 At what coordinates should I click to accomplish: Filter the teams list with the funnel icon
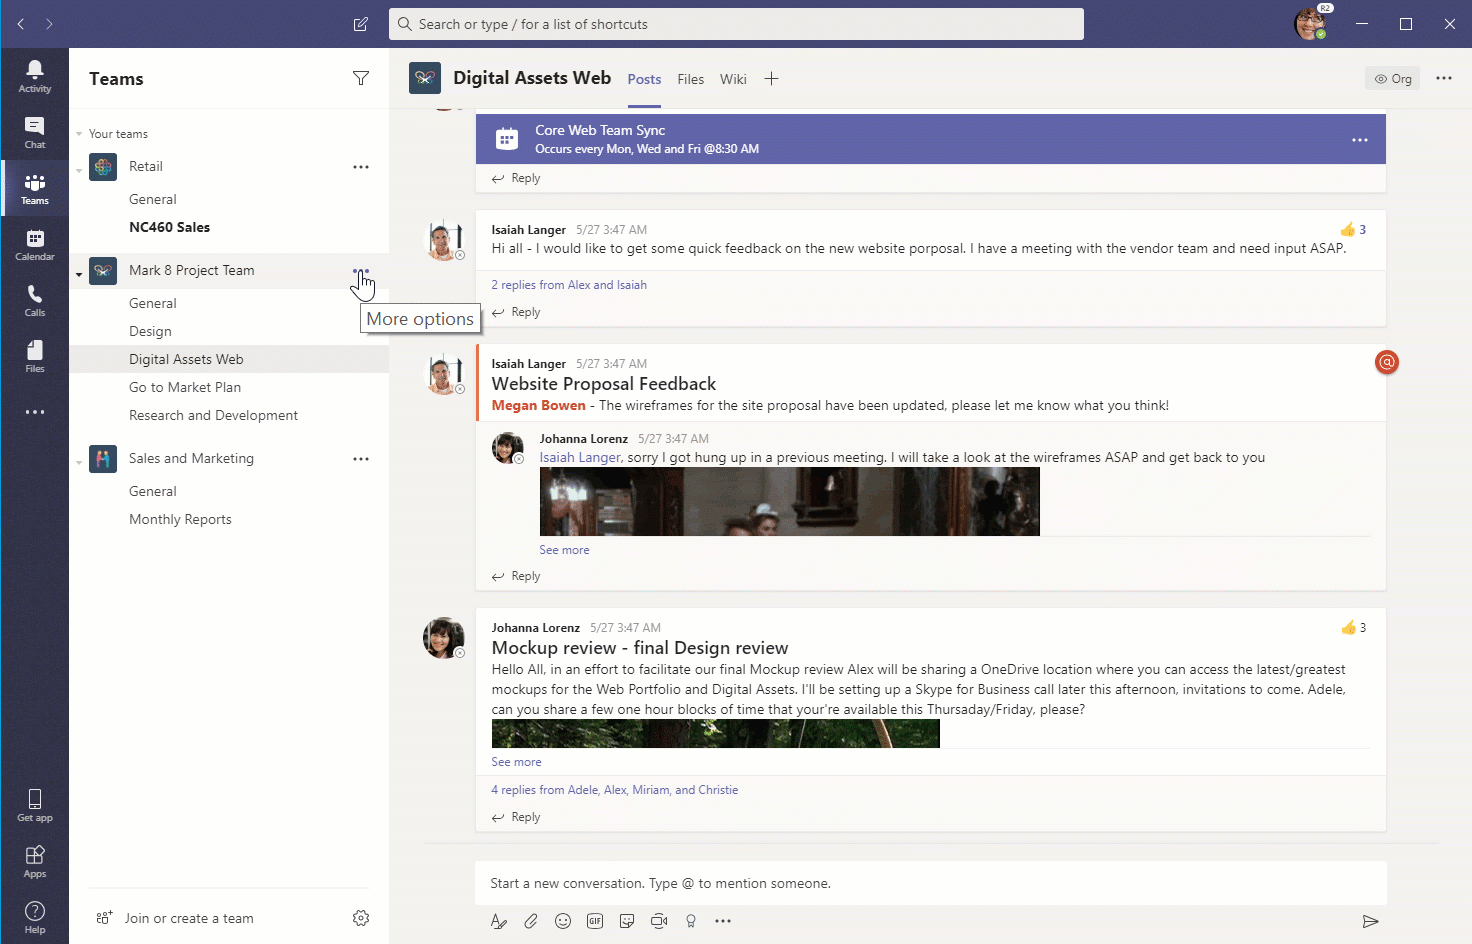point(361,78)
